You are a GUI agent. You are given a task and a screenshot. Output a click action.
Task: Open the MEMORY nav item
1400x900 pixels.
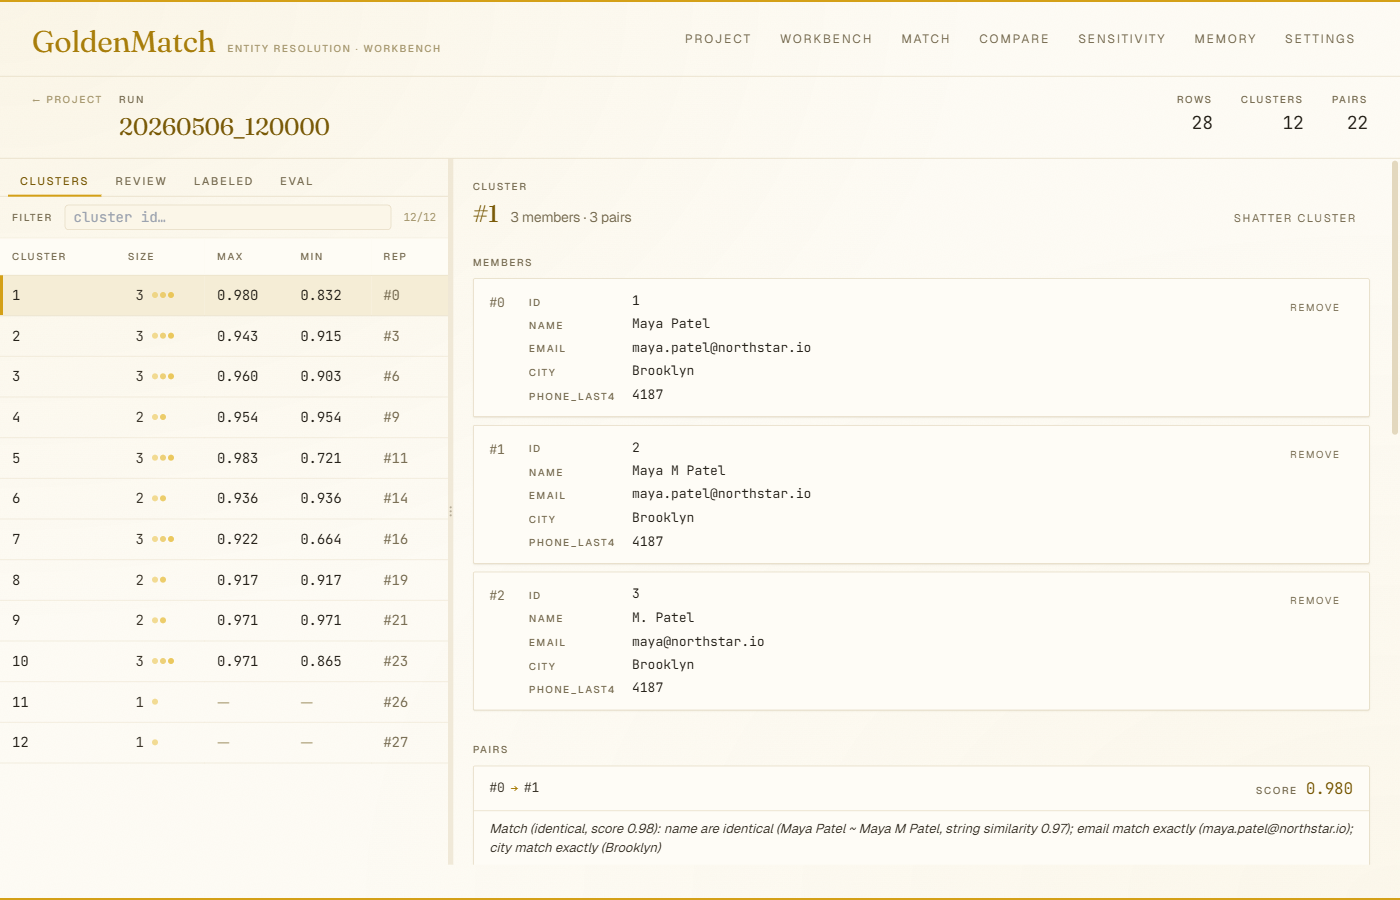click(1225, 39)
